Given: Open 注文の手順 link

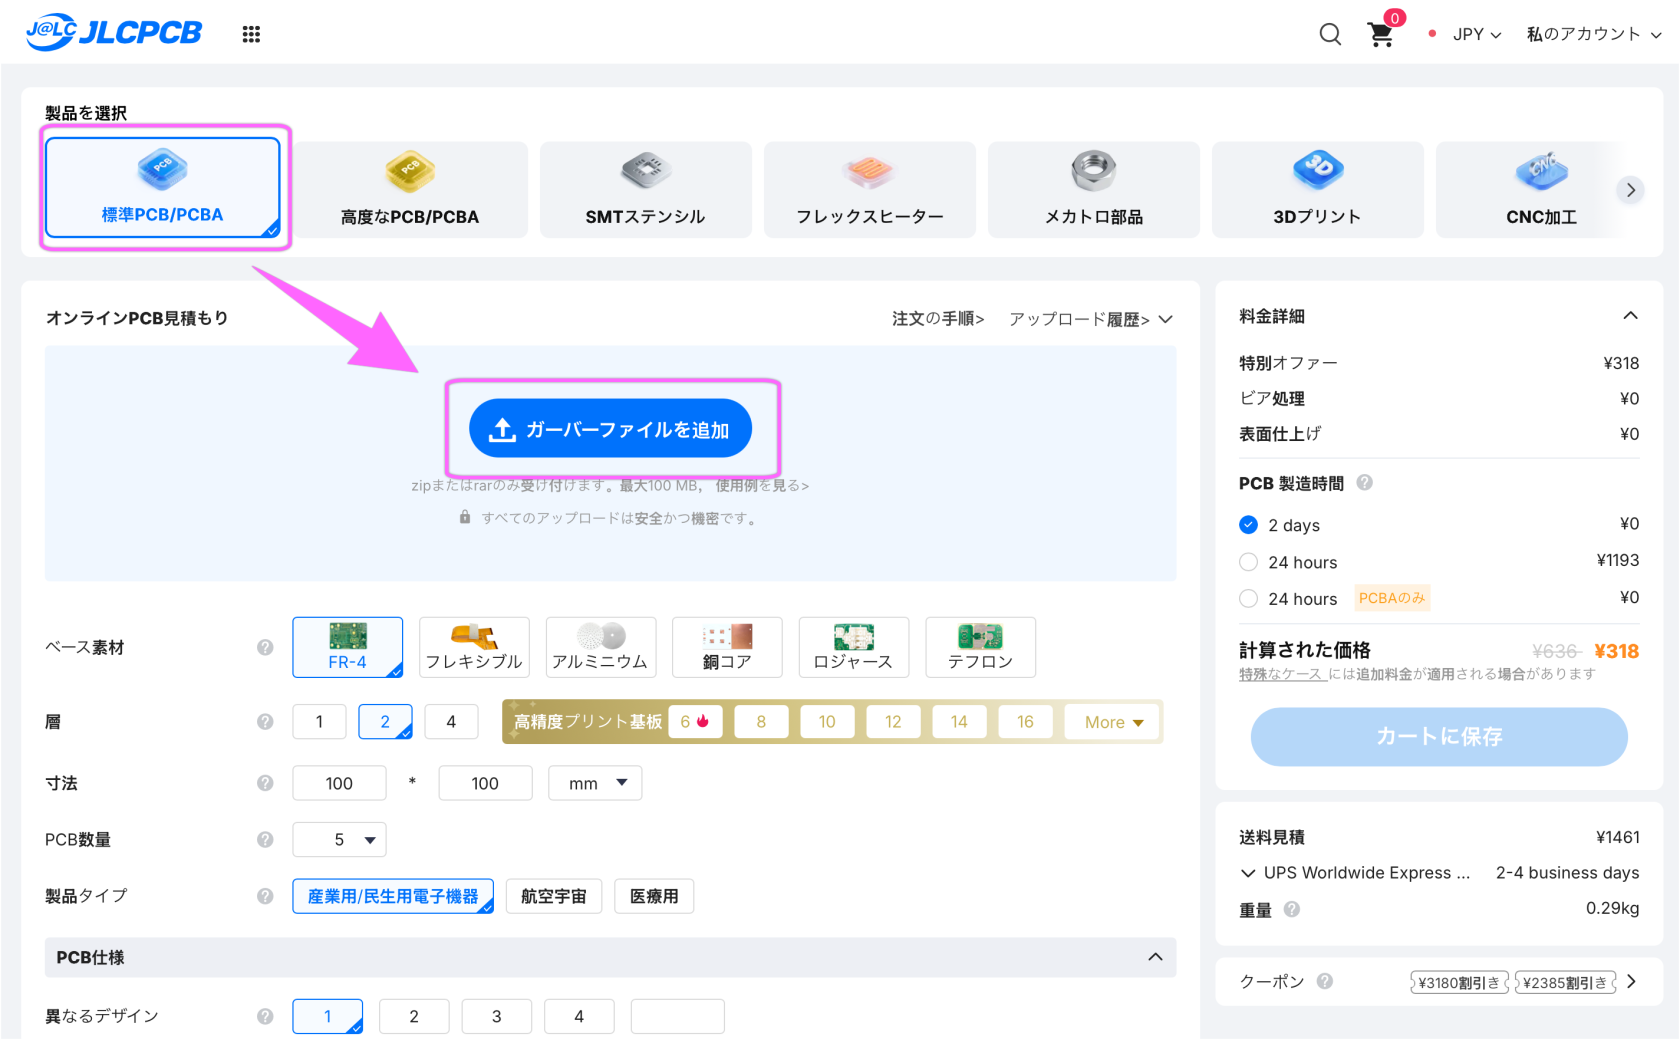Looking at the screenshot, I should pyautogui.click(x=938, y=319).
